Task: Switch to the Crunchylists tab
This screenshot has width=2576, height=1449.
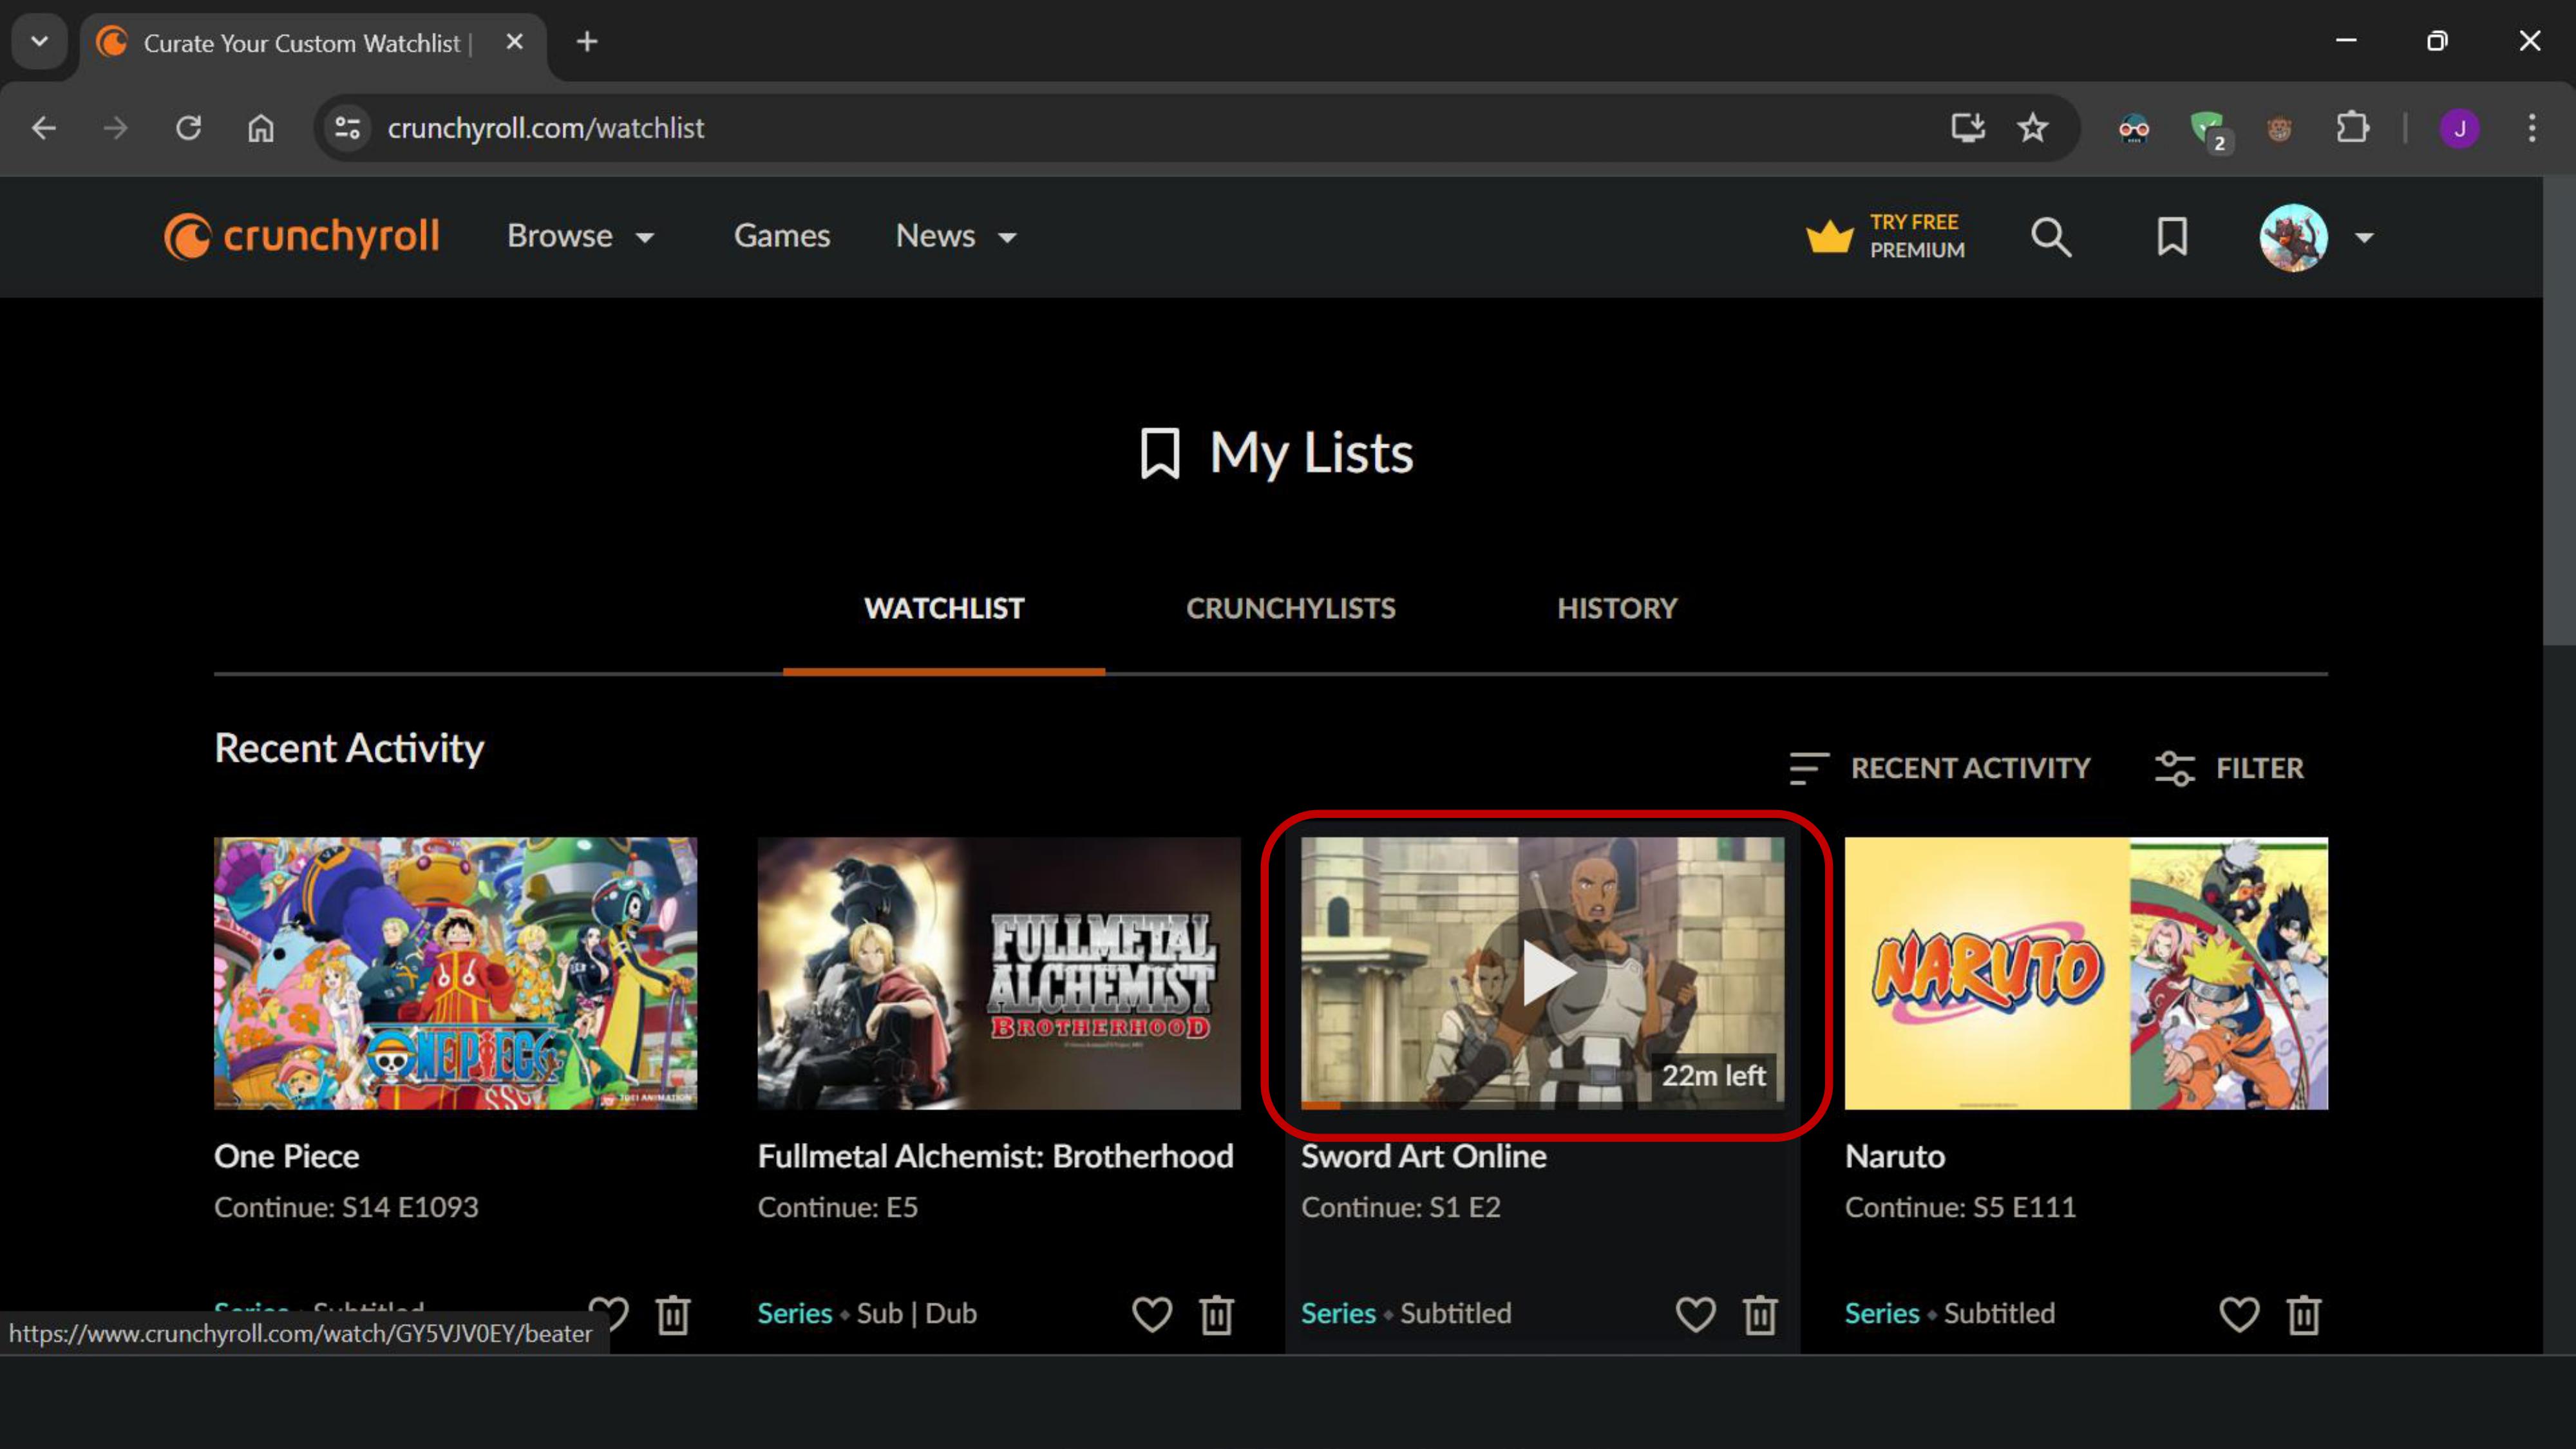Action: tap(1290, 608)
